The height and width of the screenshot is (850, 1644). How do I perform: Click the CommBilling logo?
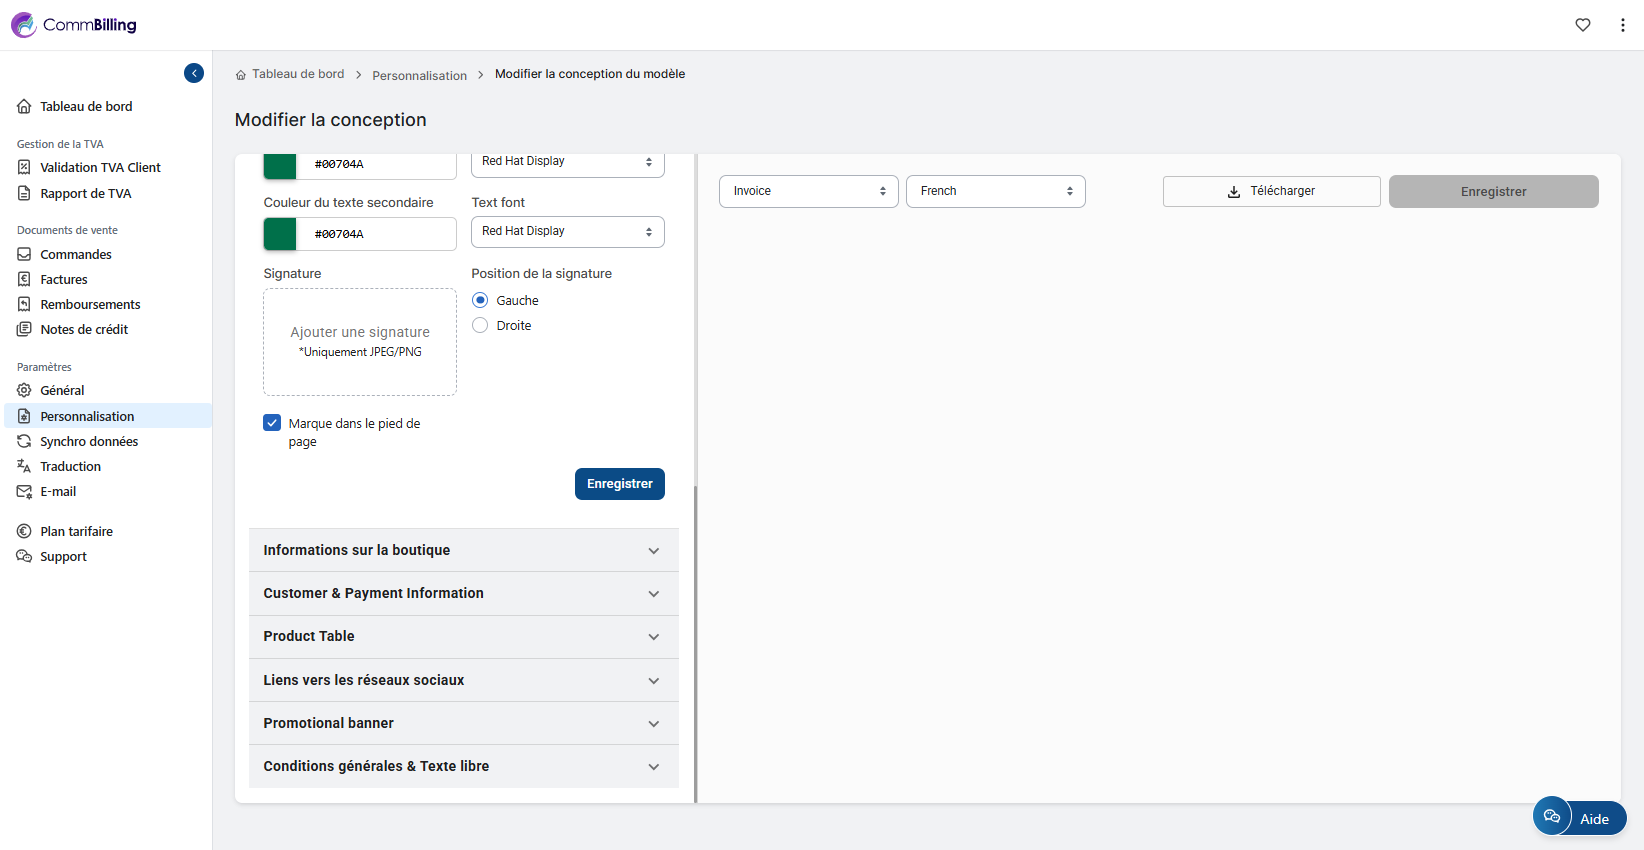(74, 25)
